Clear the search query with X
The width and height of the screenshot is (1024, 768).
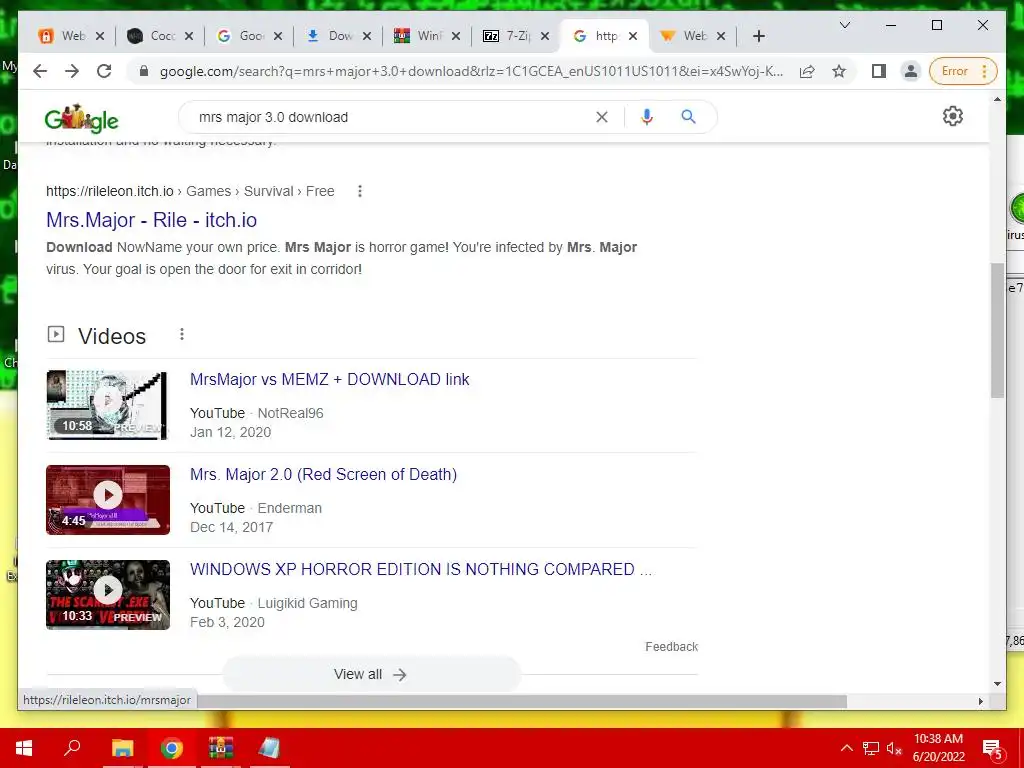601,117
